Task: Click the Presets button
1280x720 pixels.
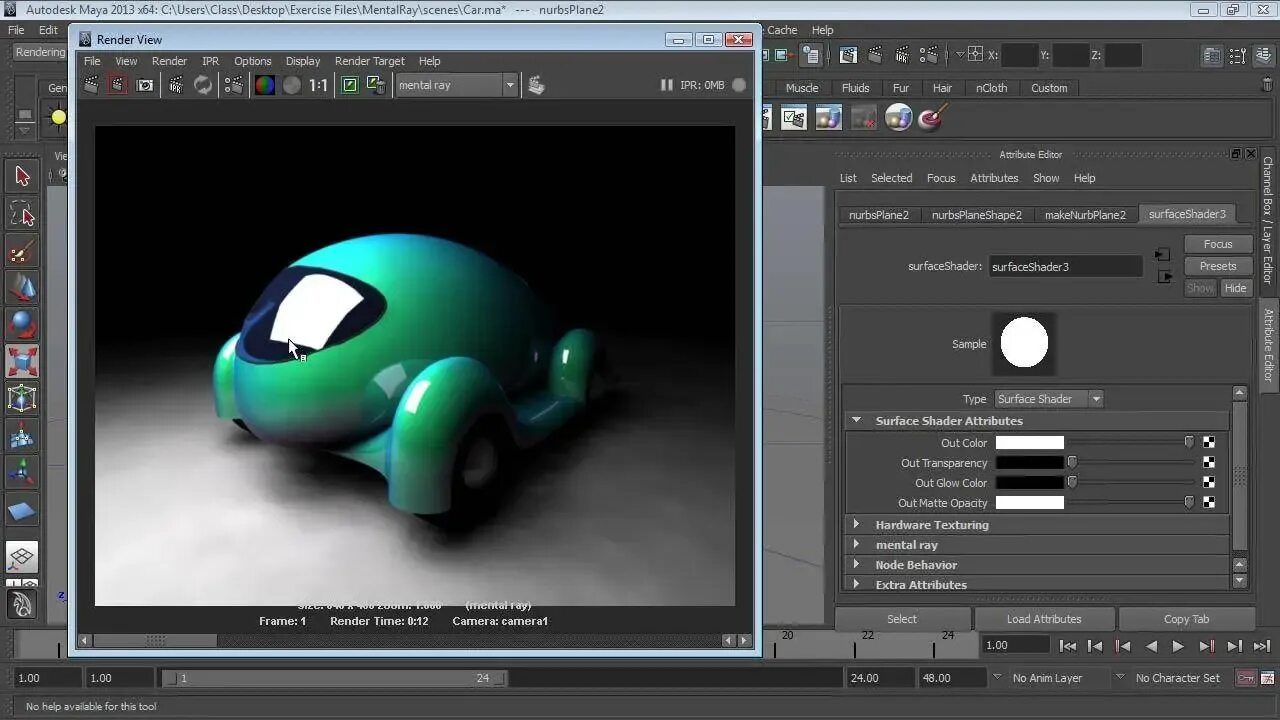Action: pyautogui.click(x=1217, y=266)
